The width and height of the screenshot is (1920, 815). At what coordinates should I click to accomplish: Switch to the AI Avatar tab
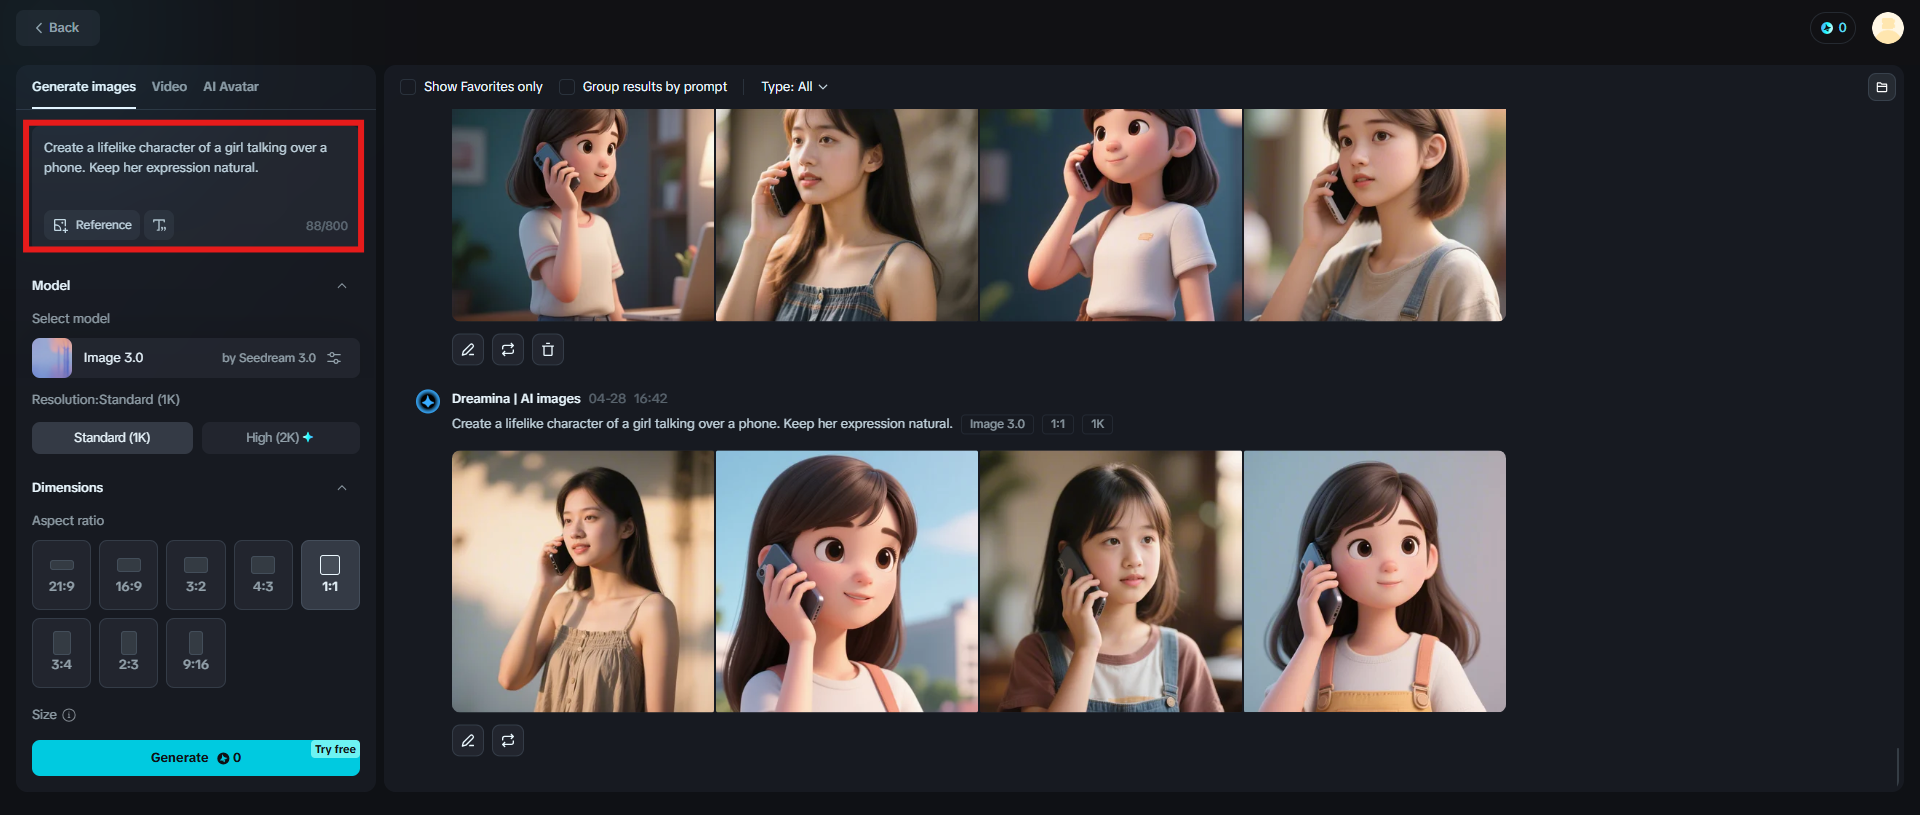231,87
